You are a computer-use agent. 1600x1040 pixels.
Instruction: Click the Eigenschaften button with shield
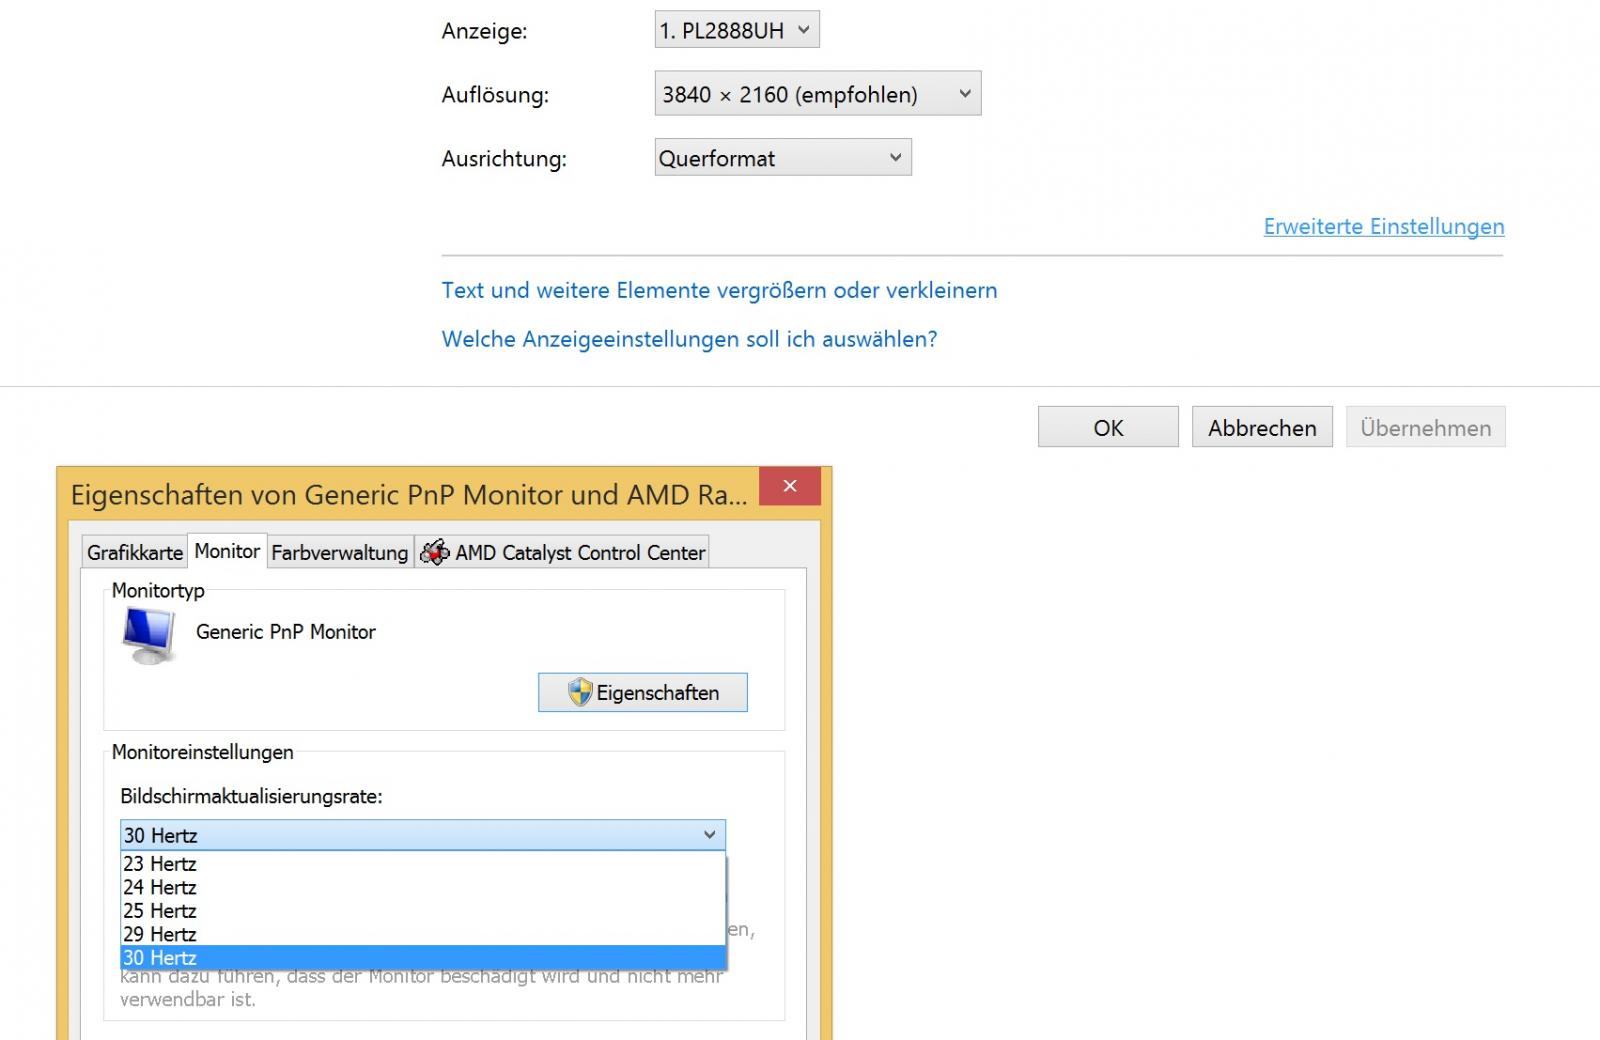(643, 692)
